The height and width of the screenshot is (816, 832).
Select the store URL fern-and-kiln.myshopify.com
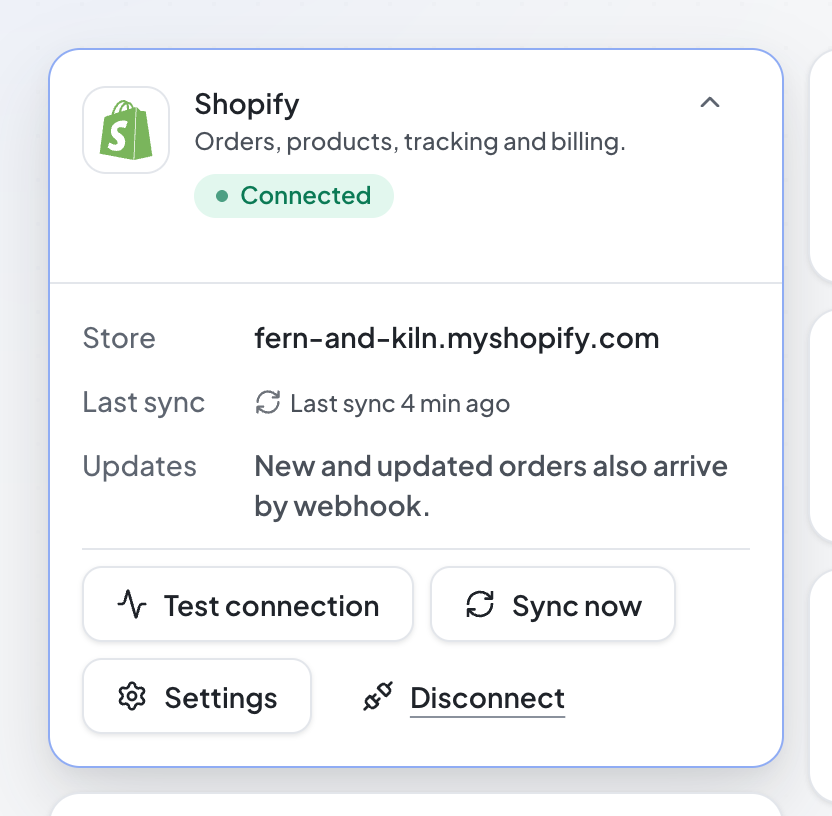tap(457, 338)
